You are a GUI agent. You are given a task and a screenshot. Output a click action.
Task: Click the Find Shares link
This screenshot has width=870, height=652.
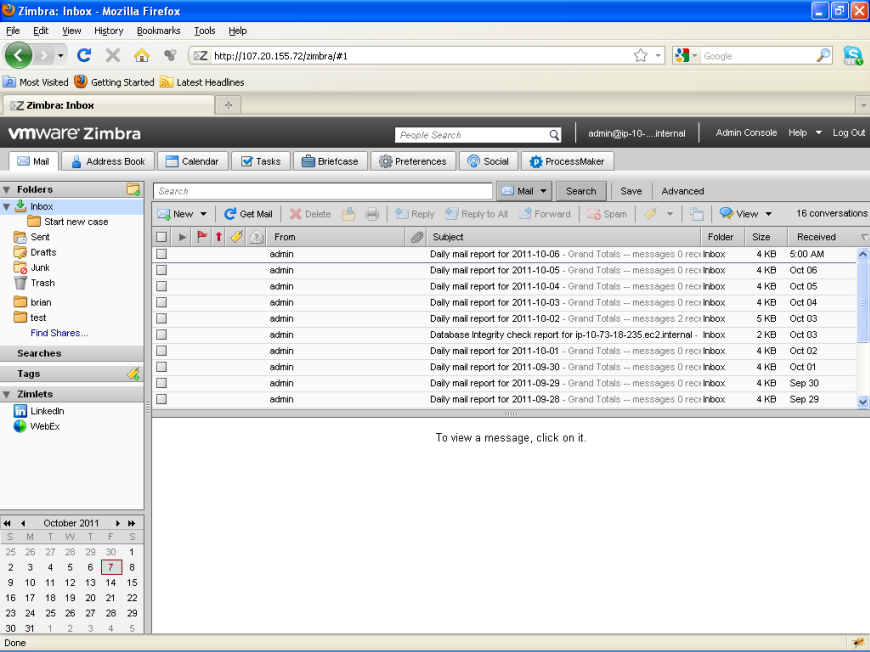59,333
